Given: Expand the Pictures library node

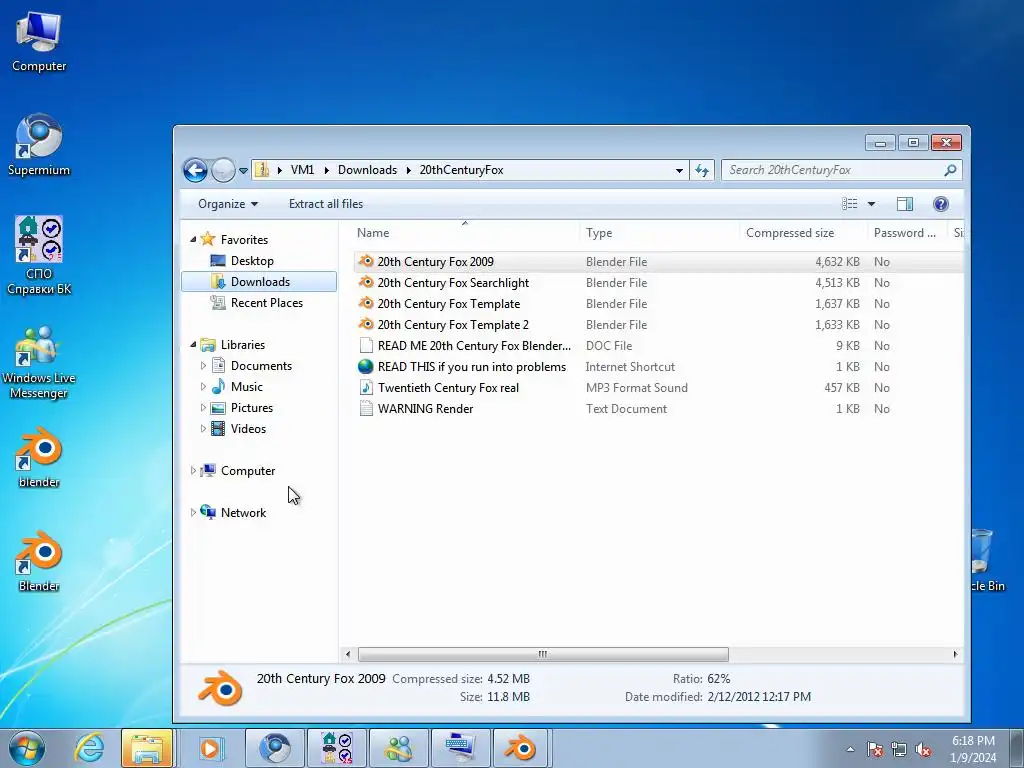Looking at the screenshot, I should pyautogui.click(x=203, y=408).
